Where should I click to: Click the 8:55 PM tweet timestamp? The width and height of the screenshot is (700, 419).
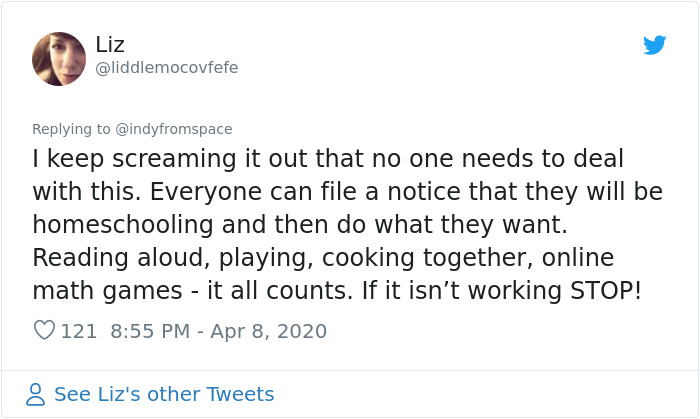150,330
